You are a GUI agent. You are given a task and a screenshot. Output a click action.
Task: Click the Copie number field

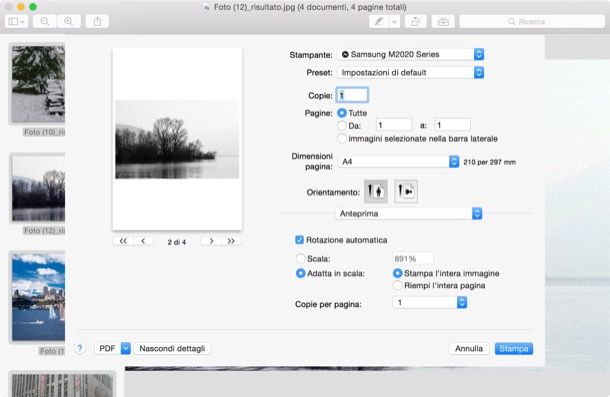(352, 95)
